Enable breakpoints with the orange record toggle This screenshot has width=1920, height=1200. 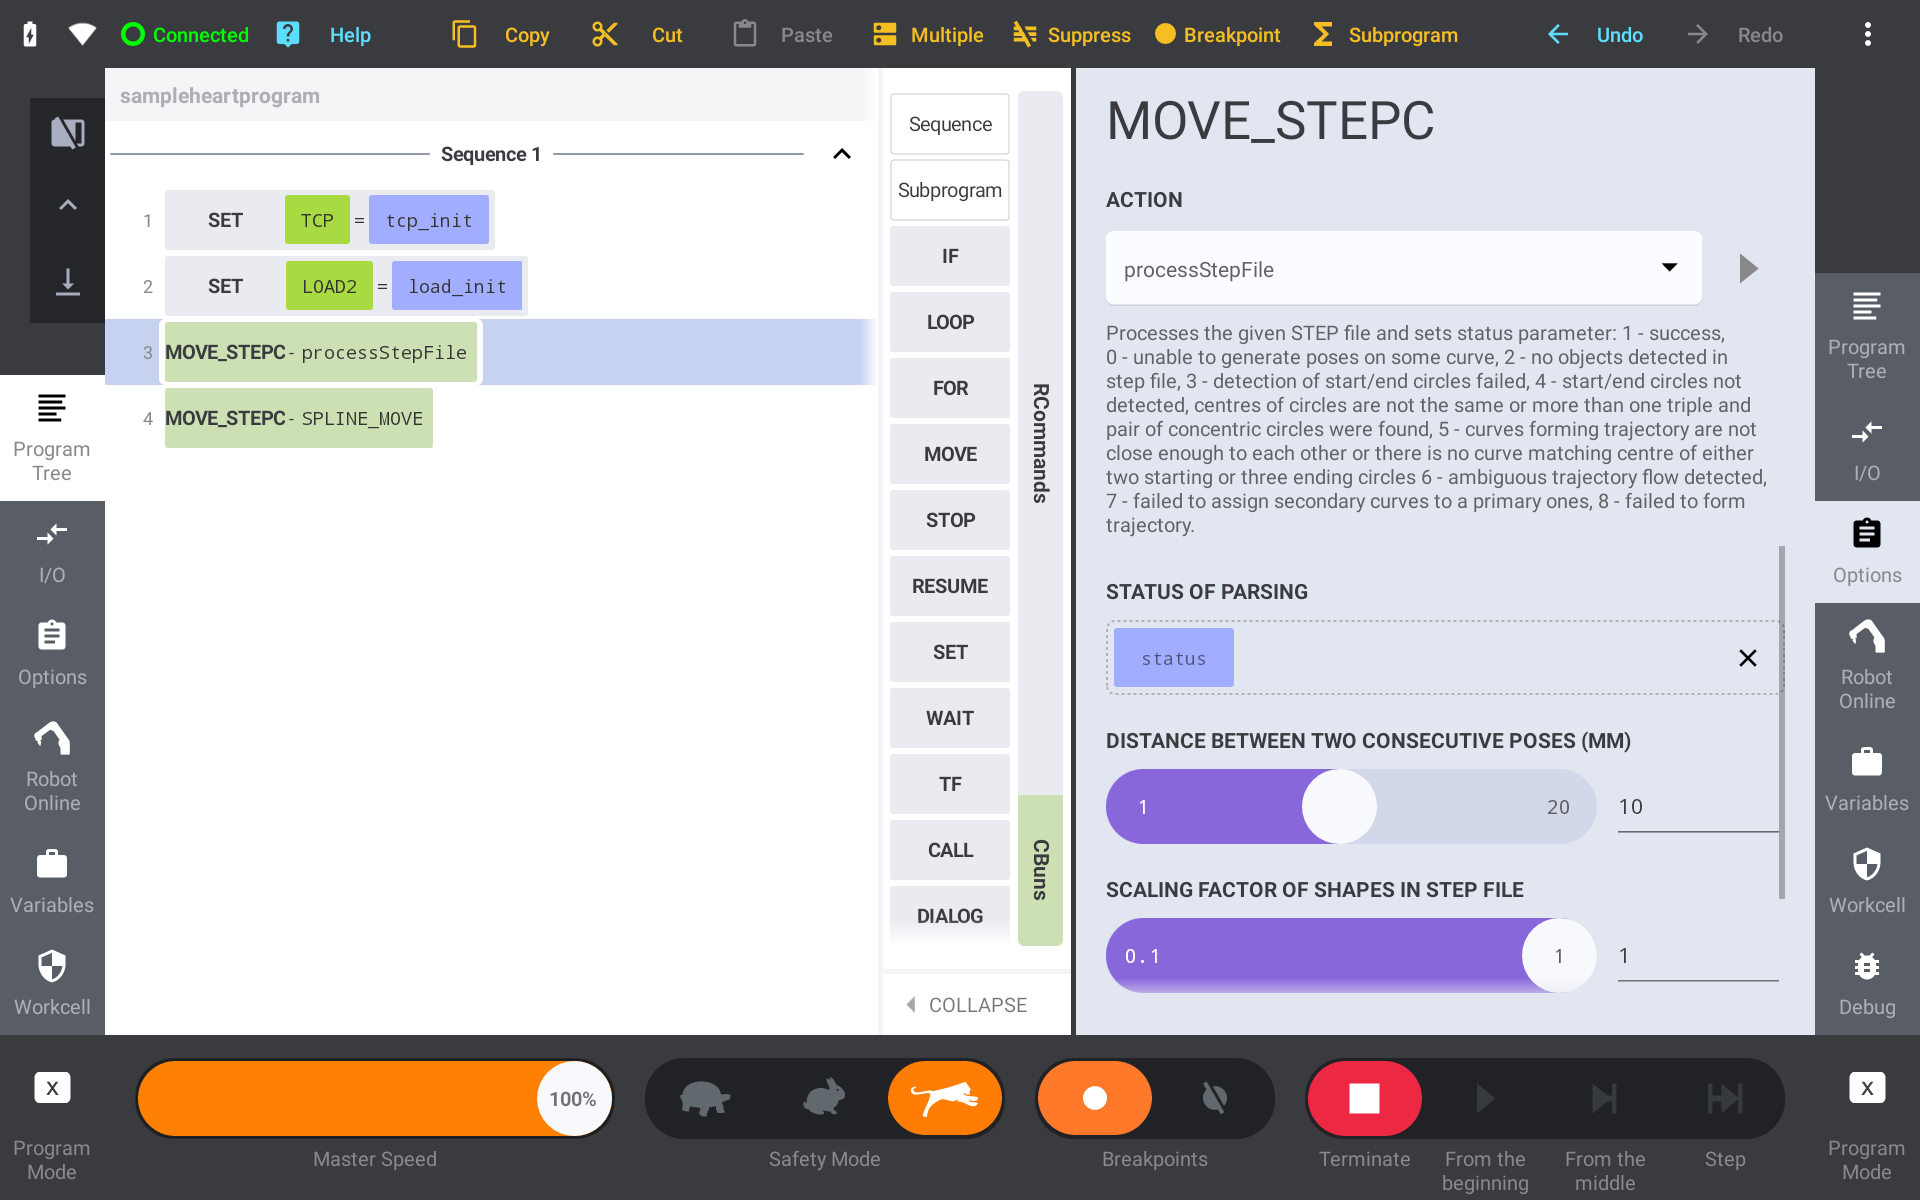(1095, 1098)
